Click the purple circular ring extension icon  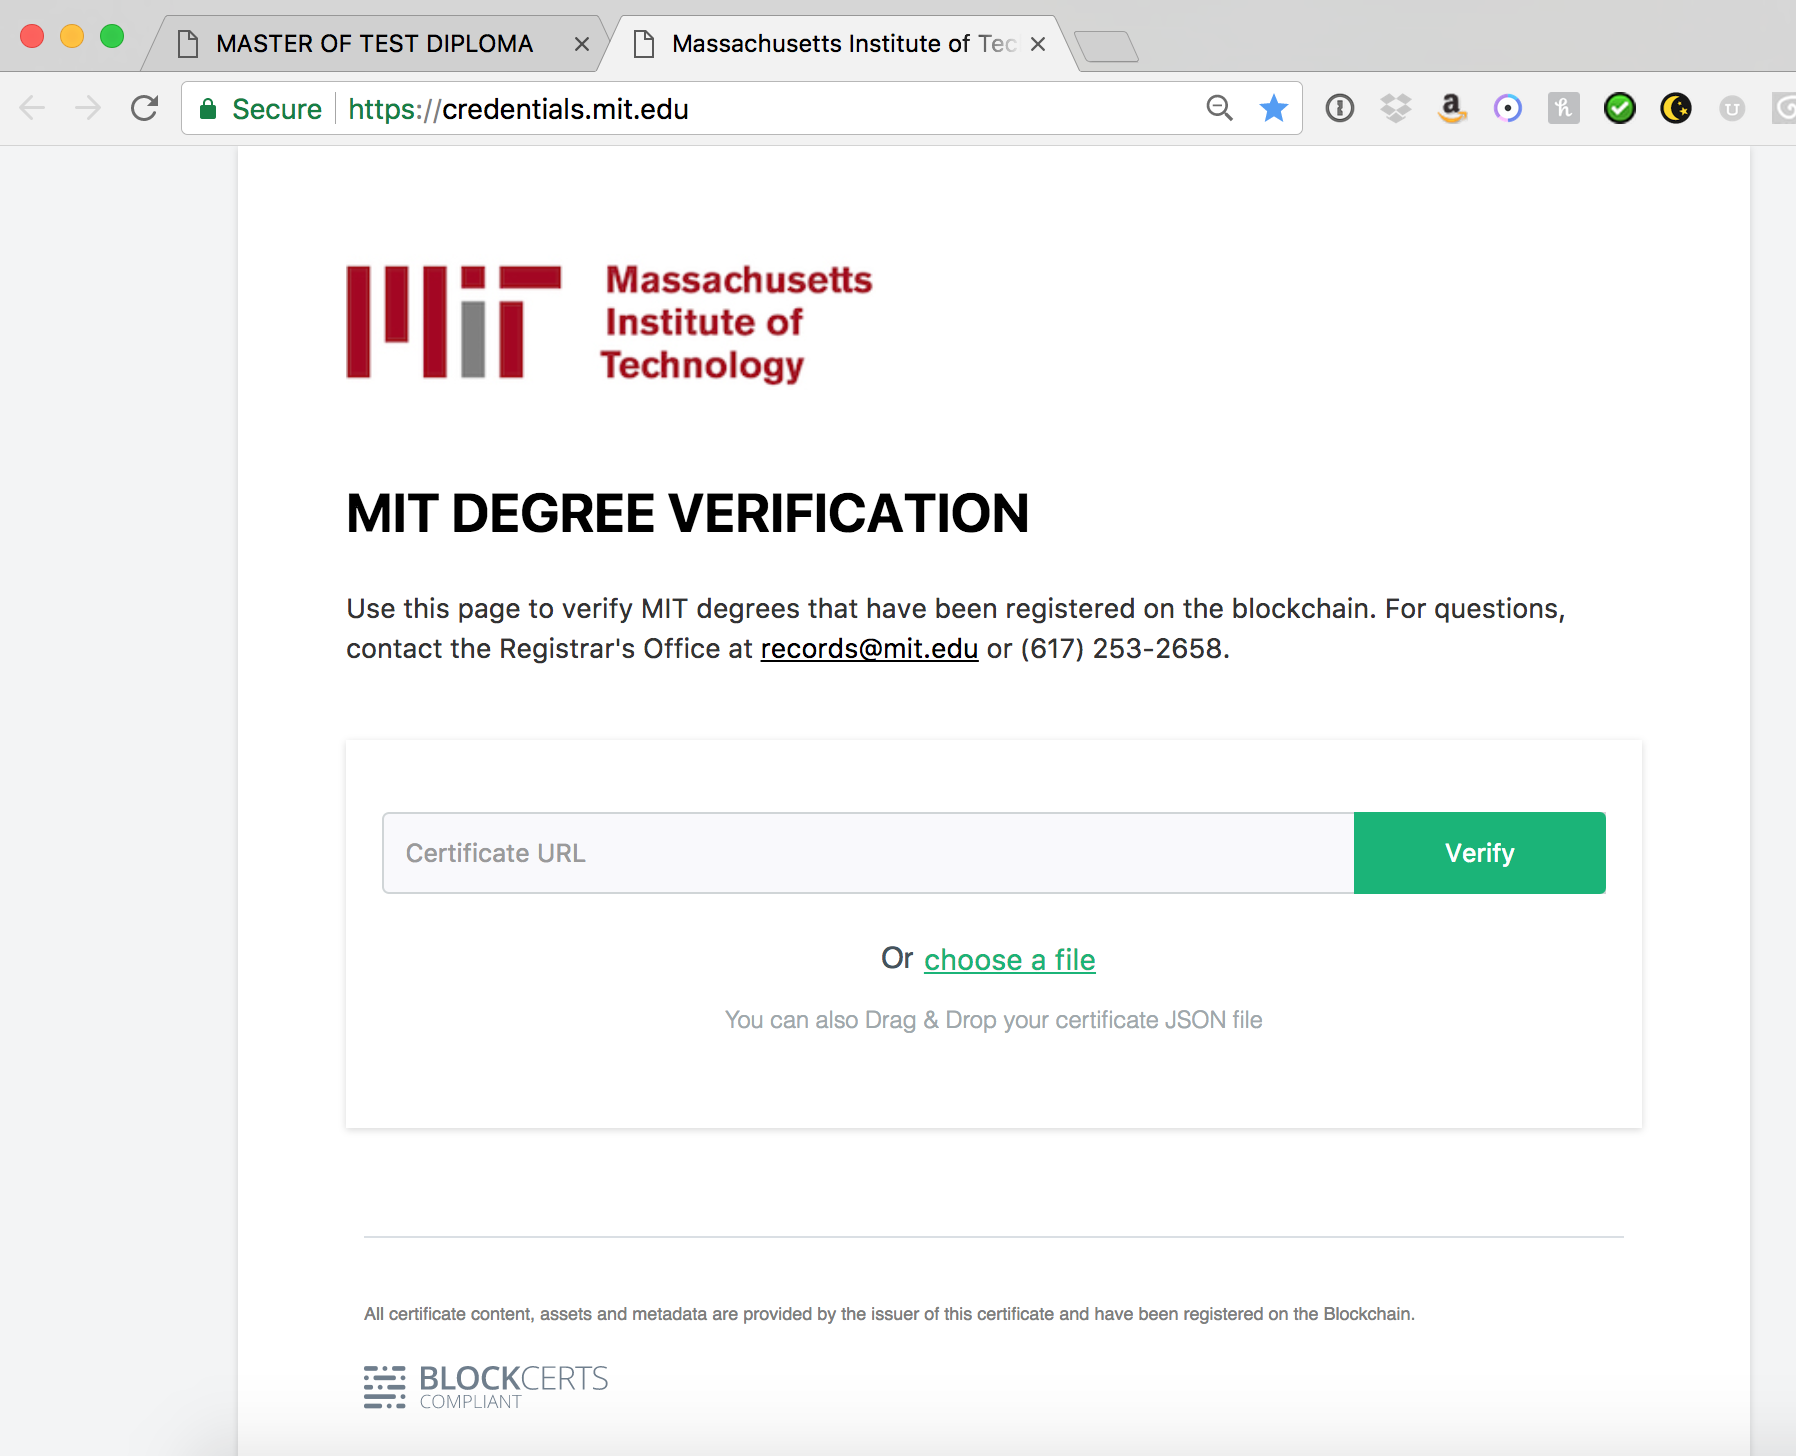(1508, 108)
